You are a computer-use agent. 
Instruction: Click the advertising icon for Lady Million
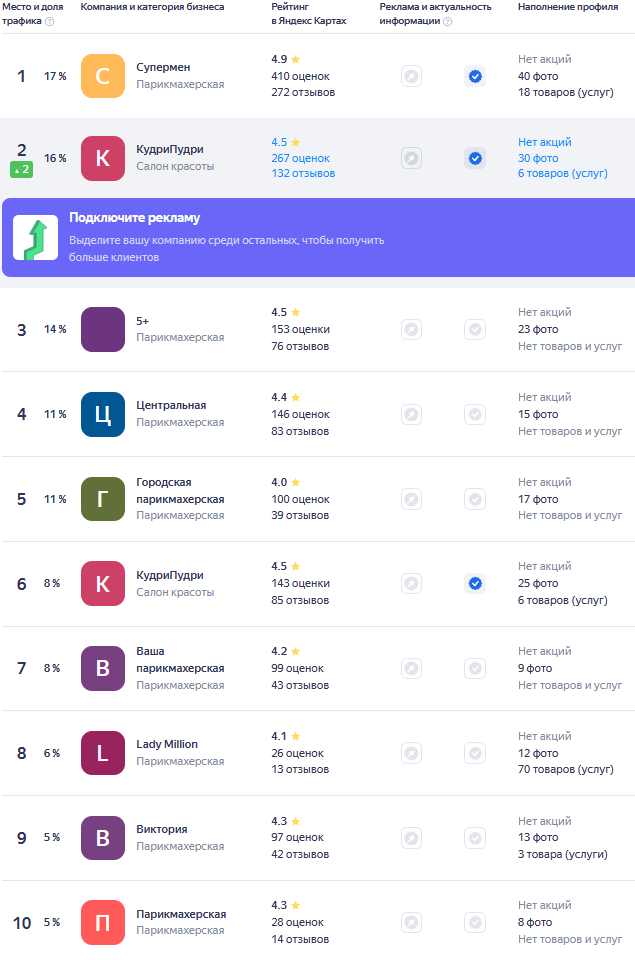[x=411, y=753]
